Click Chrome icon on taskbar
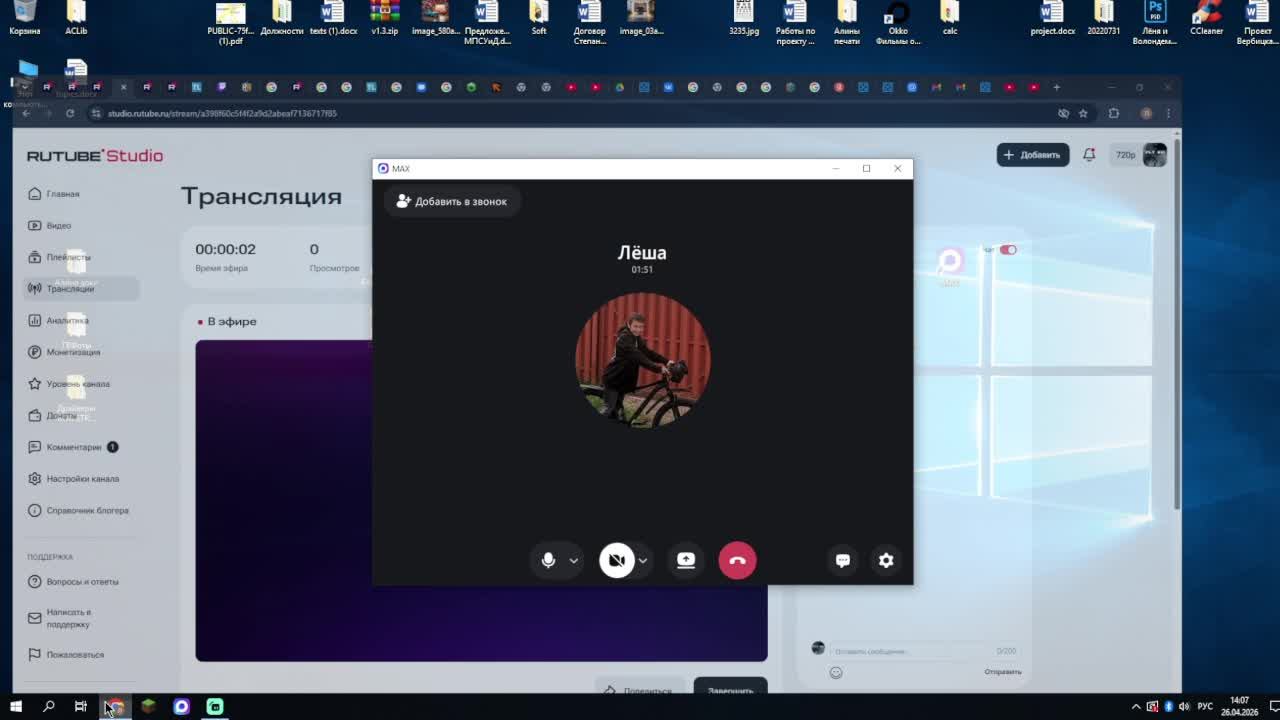 (115, 707)
